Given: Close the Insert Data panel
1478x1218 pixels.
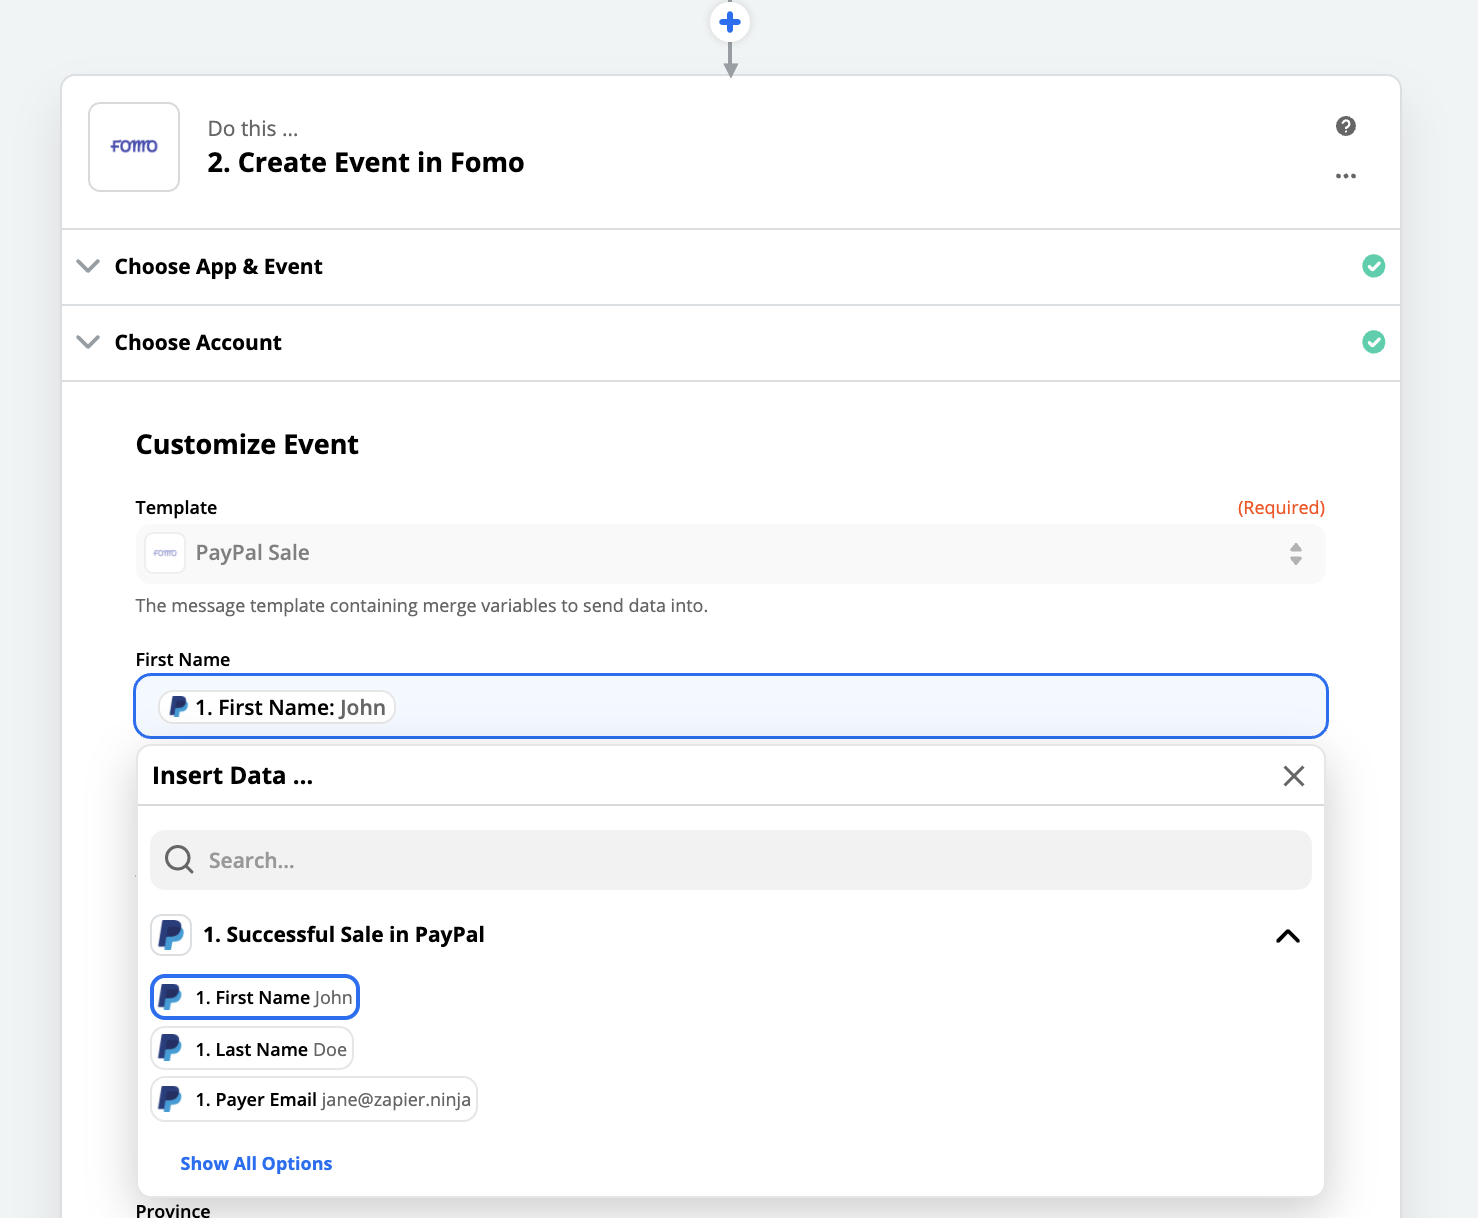Looking at the screenshot, I should point(1294,776).
